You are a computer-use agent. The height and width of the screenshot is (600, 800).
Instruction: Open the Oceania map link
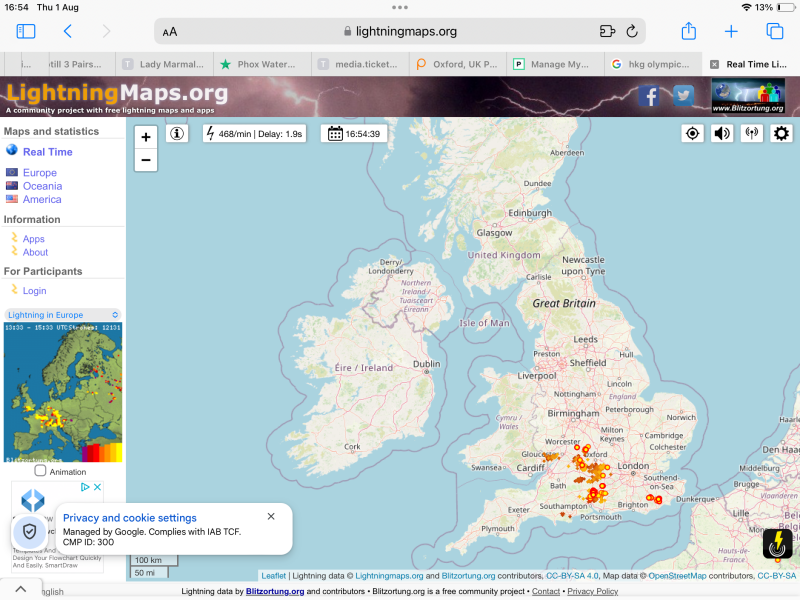click(x=42, y=186)
